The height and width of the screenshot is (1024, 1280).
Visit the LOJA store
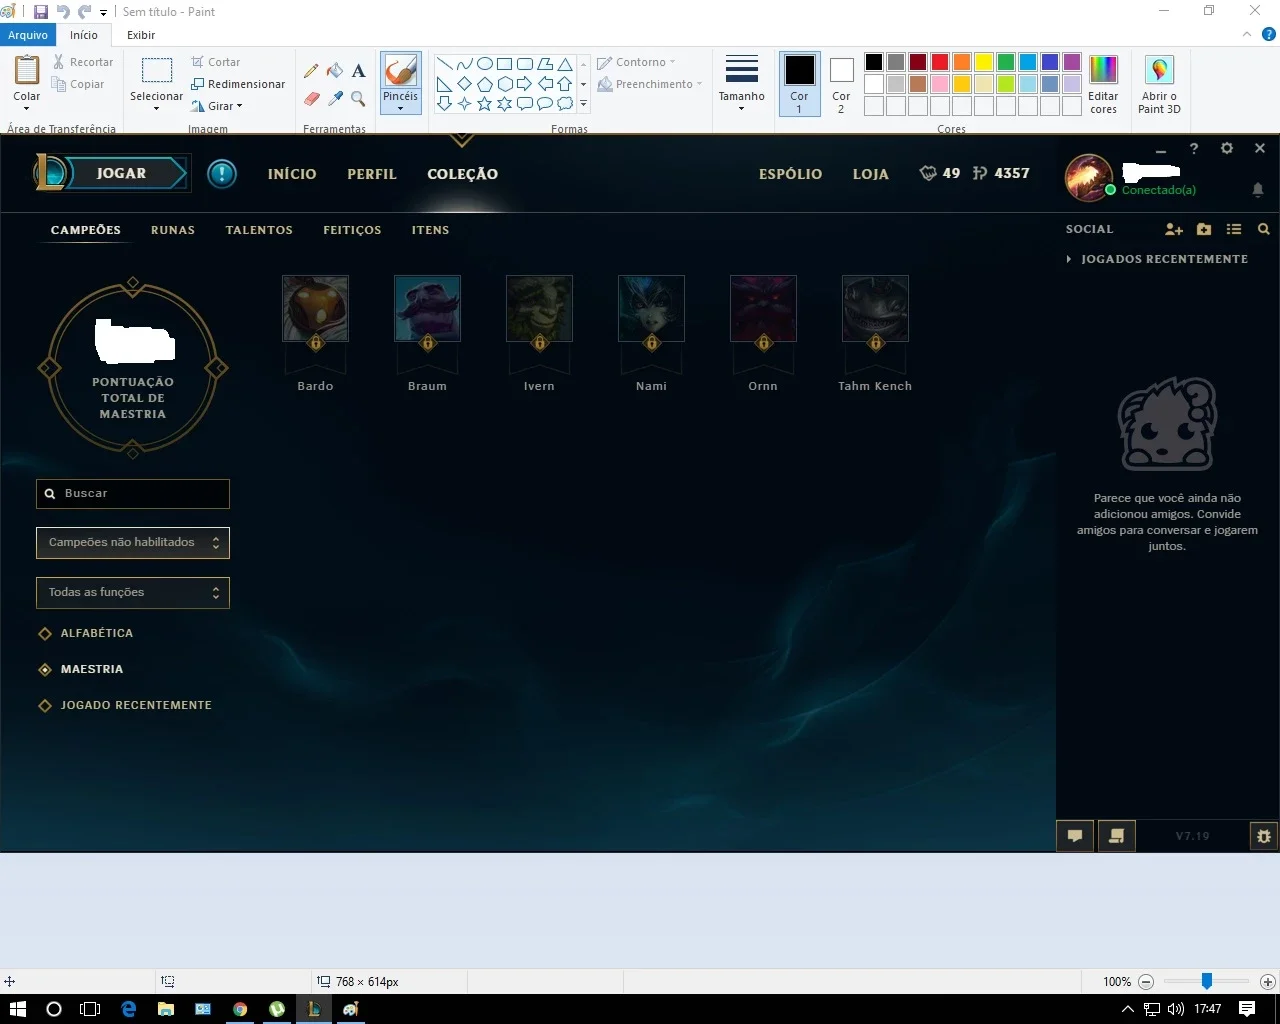pyautogui.click(x=870, y=174)
